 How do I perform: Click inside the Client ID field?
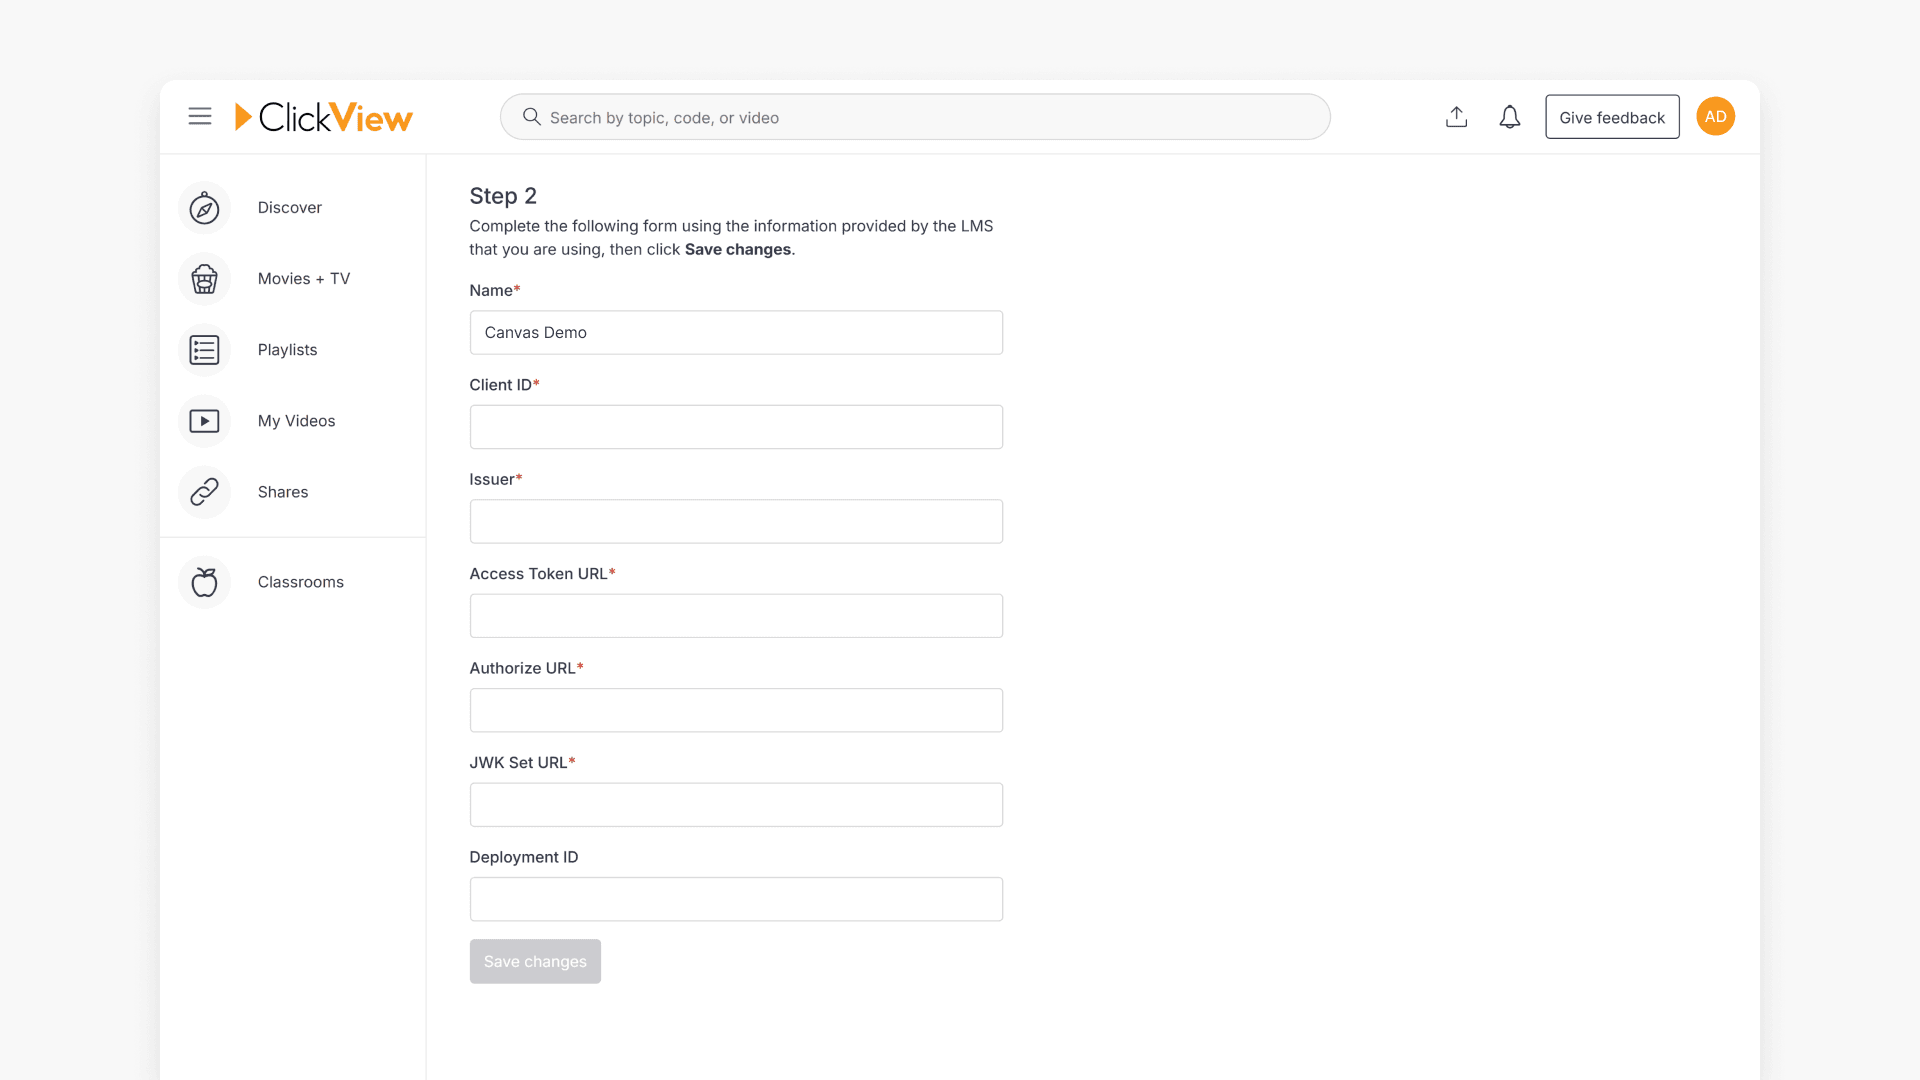point(736,427)
